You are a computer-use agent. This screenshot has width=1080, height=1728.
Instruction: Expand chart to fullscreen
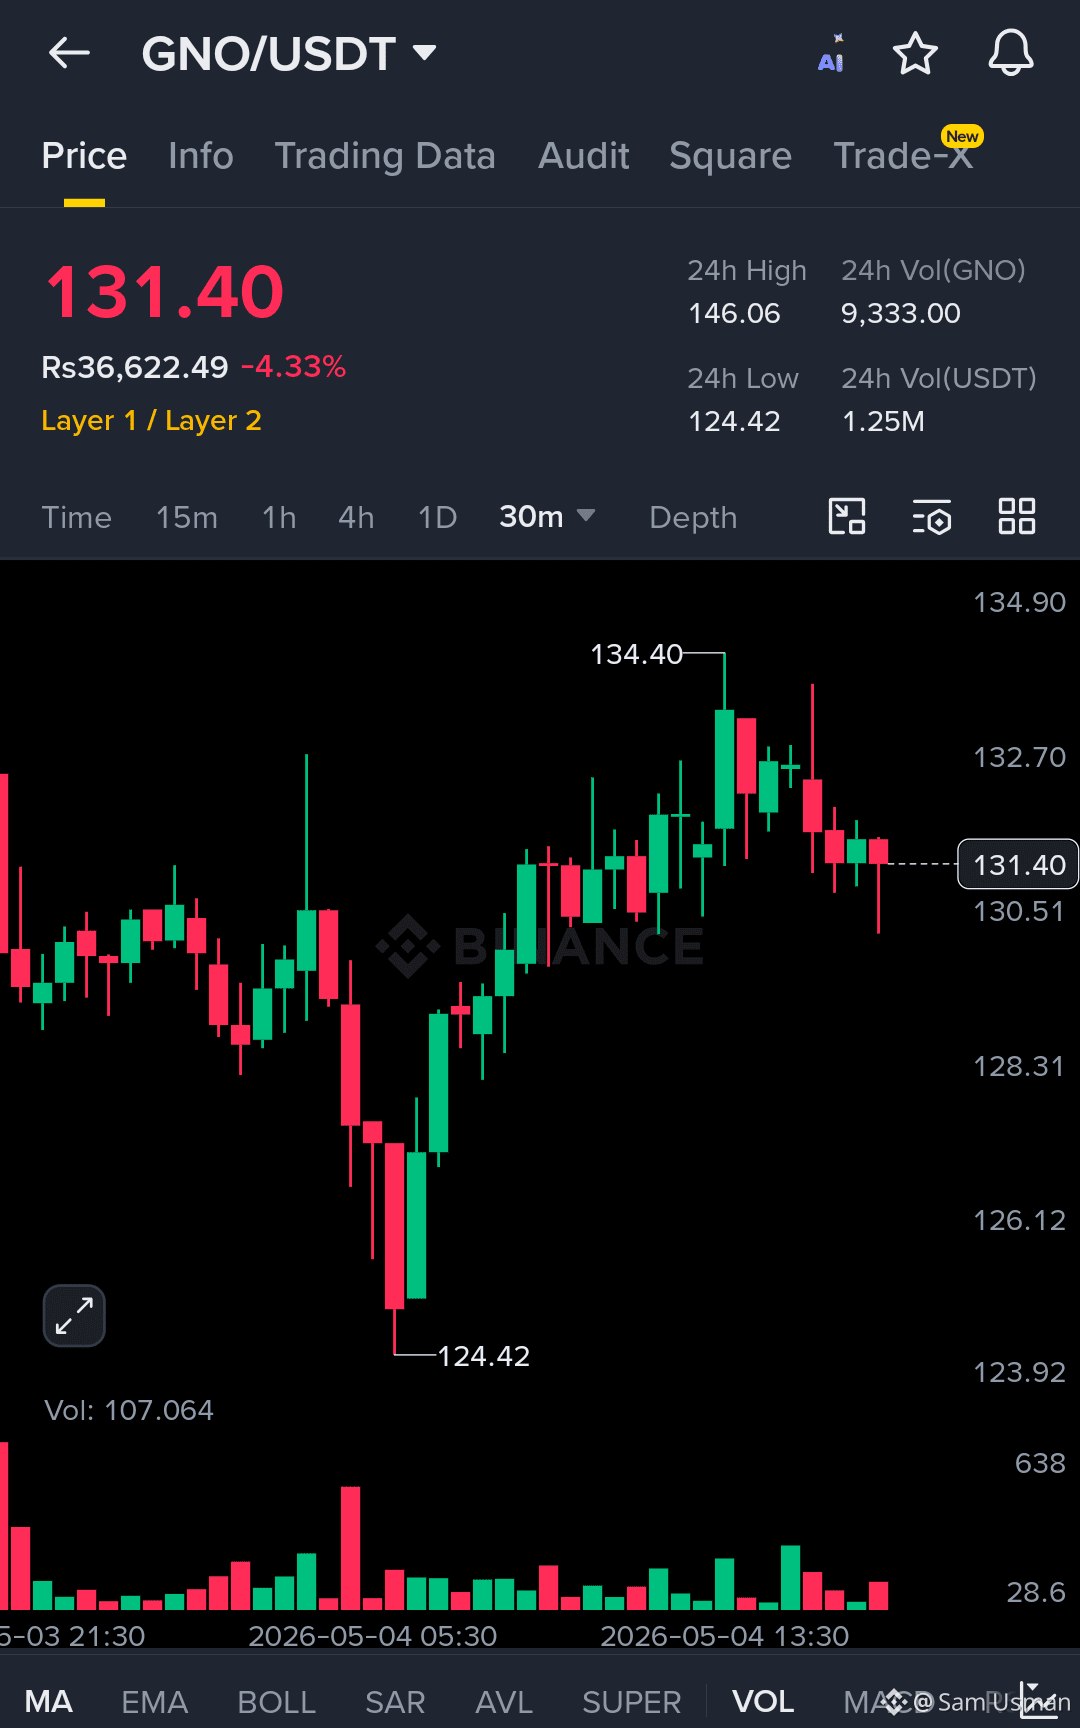pyautogui.click(x=74, y=1315)
